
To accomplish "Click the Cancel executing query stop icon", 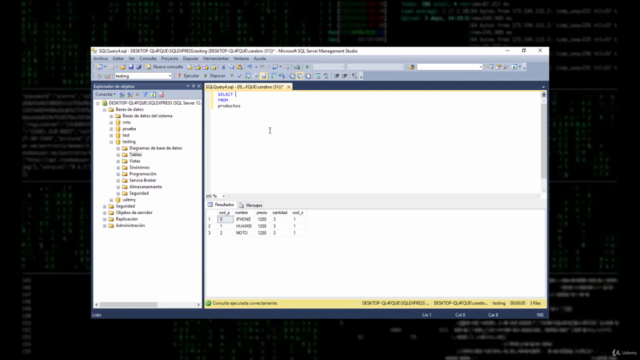I will coord(232,76).
